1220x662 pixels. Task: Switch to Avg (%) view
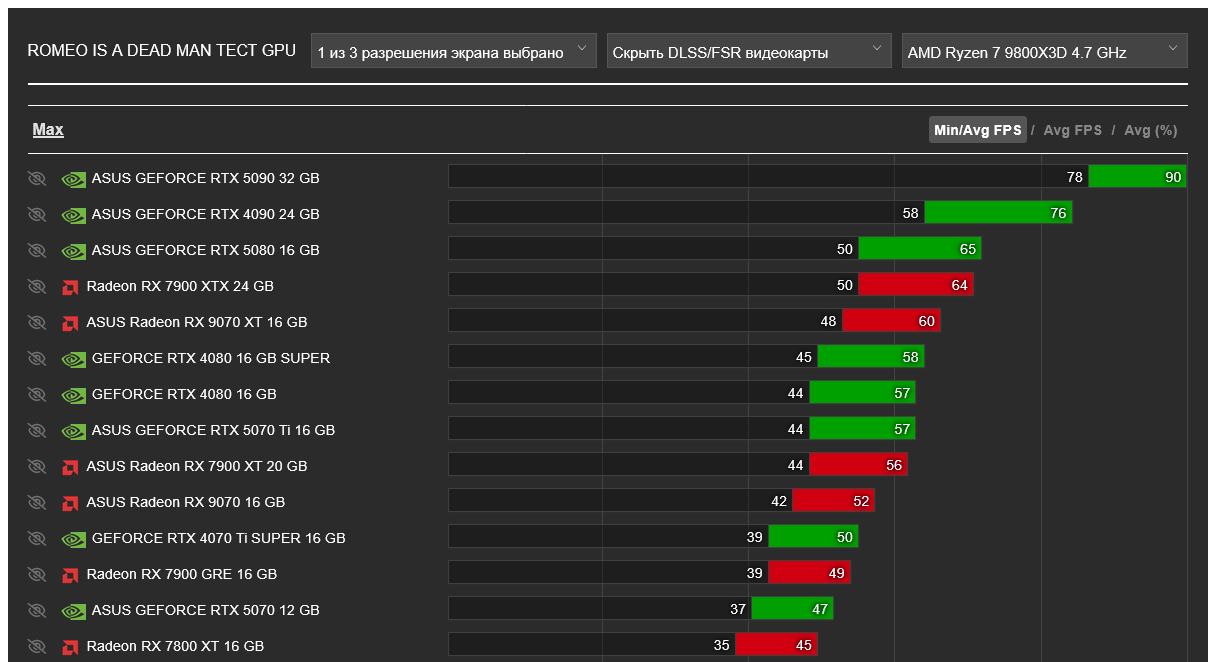[x=1150, y=130]
